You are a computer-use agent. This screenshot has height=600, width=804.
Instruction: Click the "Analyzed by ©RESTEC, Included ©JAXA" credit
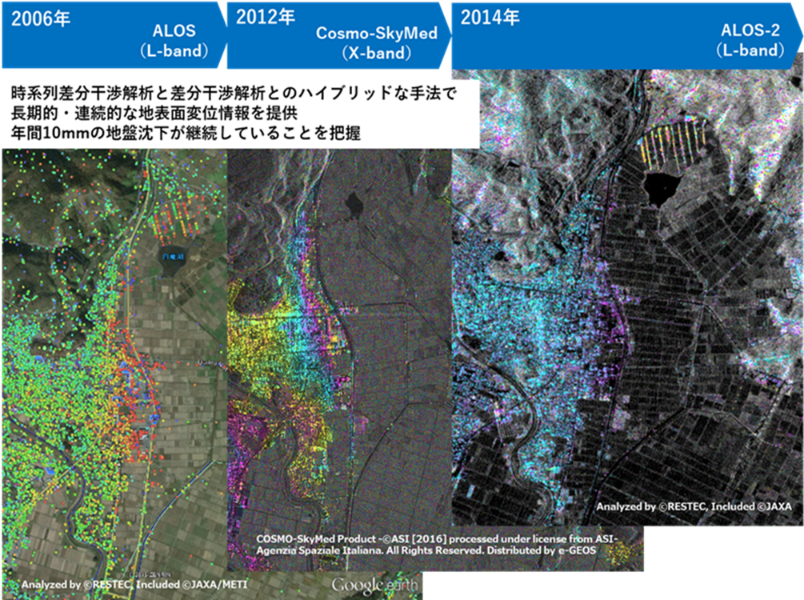(x=694, y=507)
